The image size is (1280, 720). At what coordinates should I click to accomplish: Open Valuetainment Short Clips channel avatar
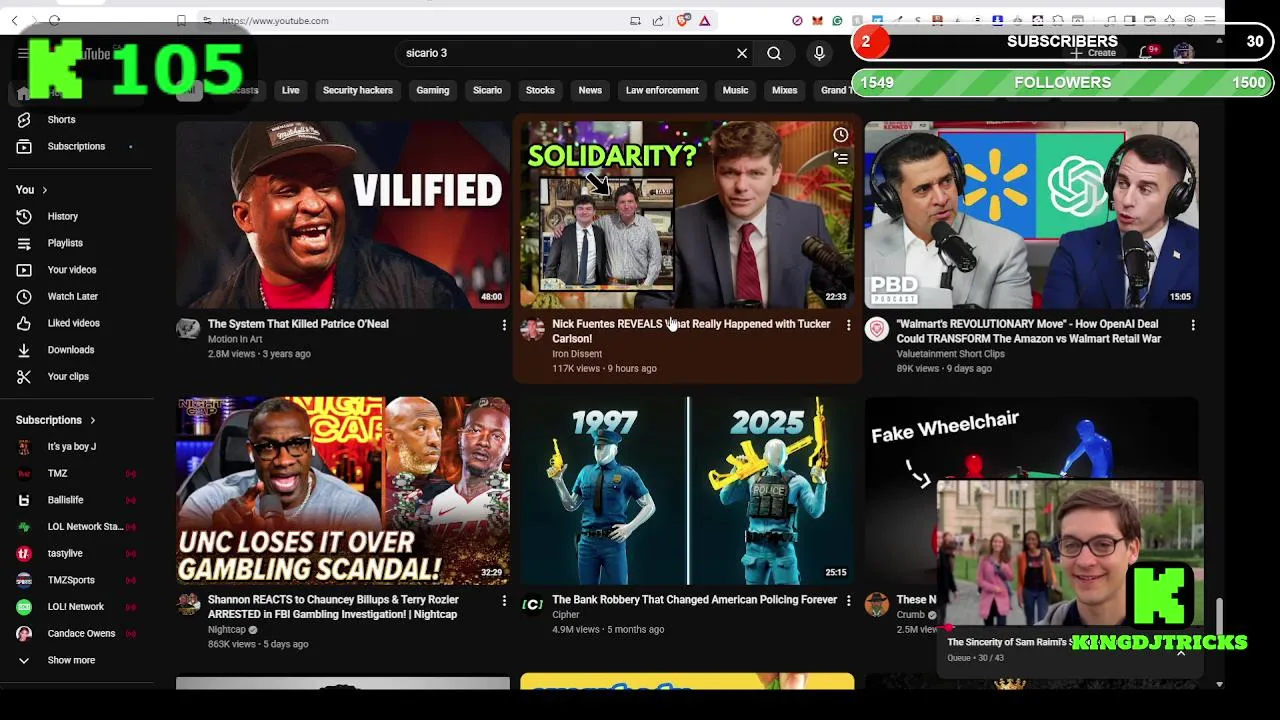877,329
